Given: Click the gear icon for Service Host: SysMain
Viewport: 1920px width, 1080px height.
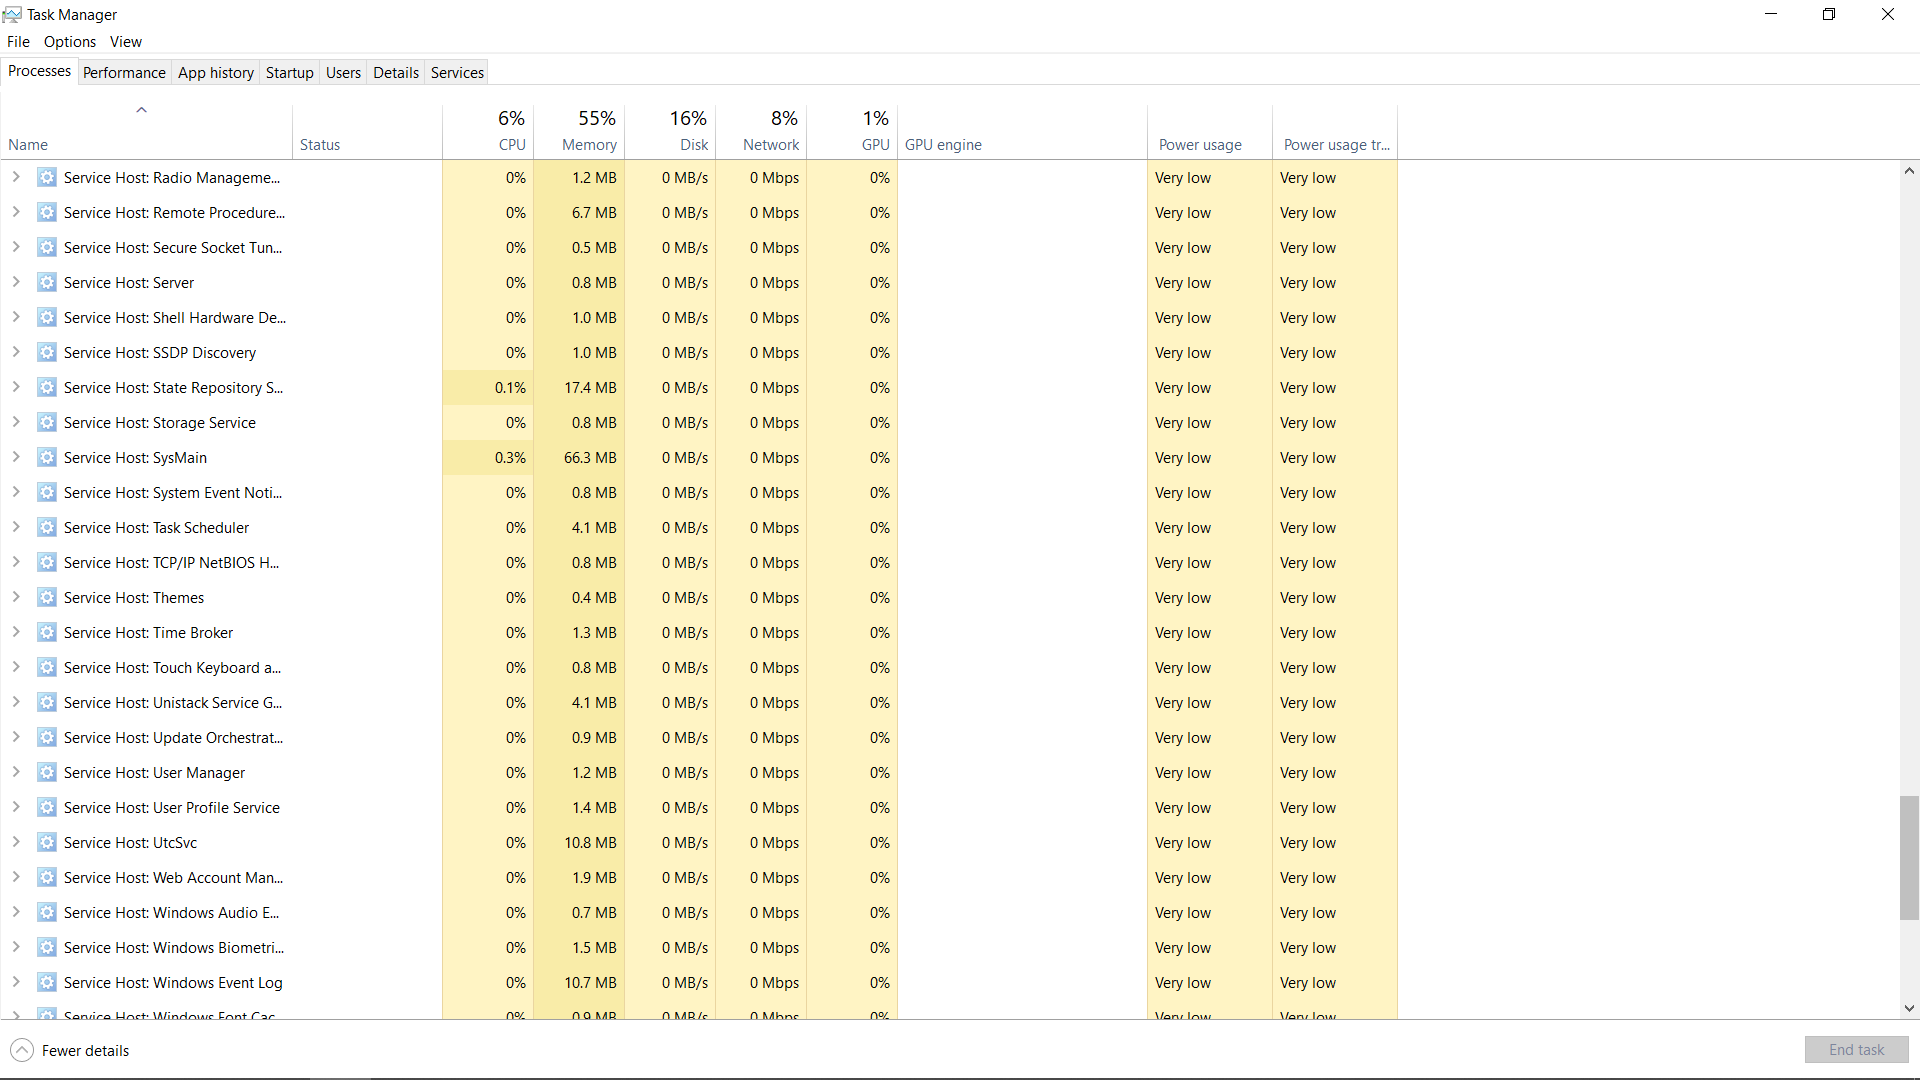Looking at the screenshot, I should pyautogui.click(x=46, y=458).
